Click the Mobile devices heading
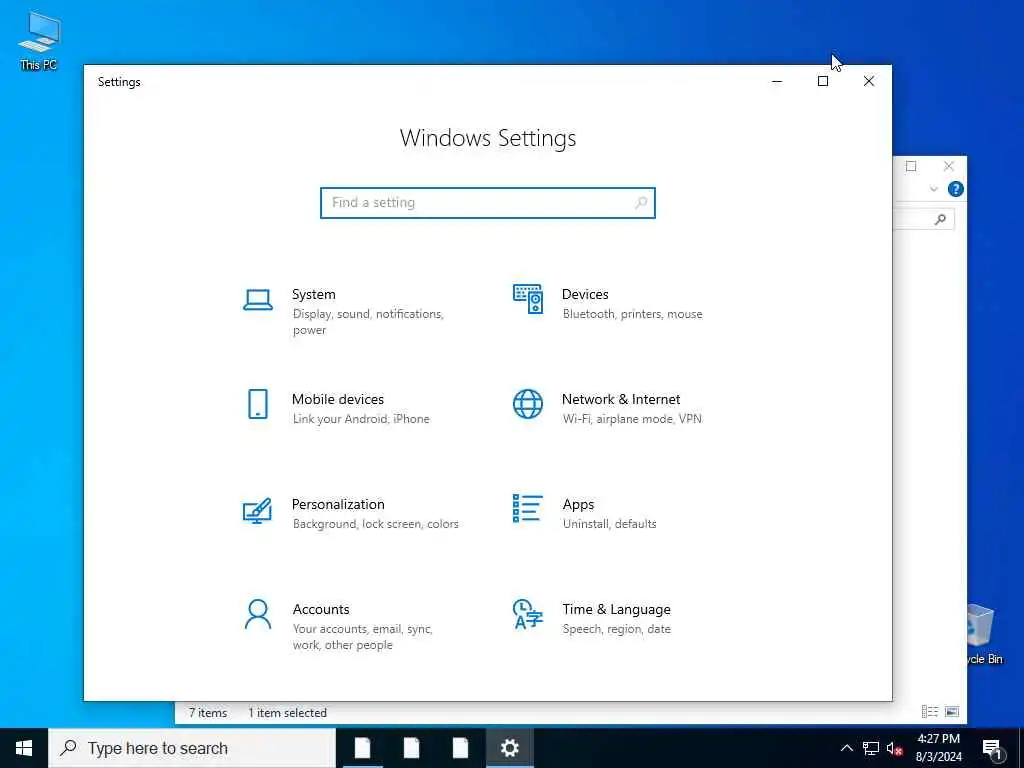Screen dimensions: 1024x768 [338, 399]
